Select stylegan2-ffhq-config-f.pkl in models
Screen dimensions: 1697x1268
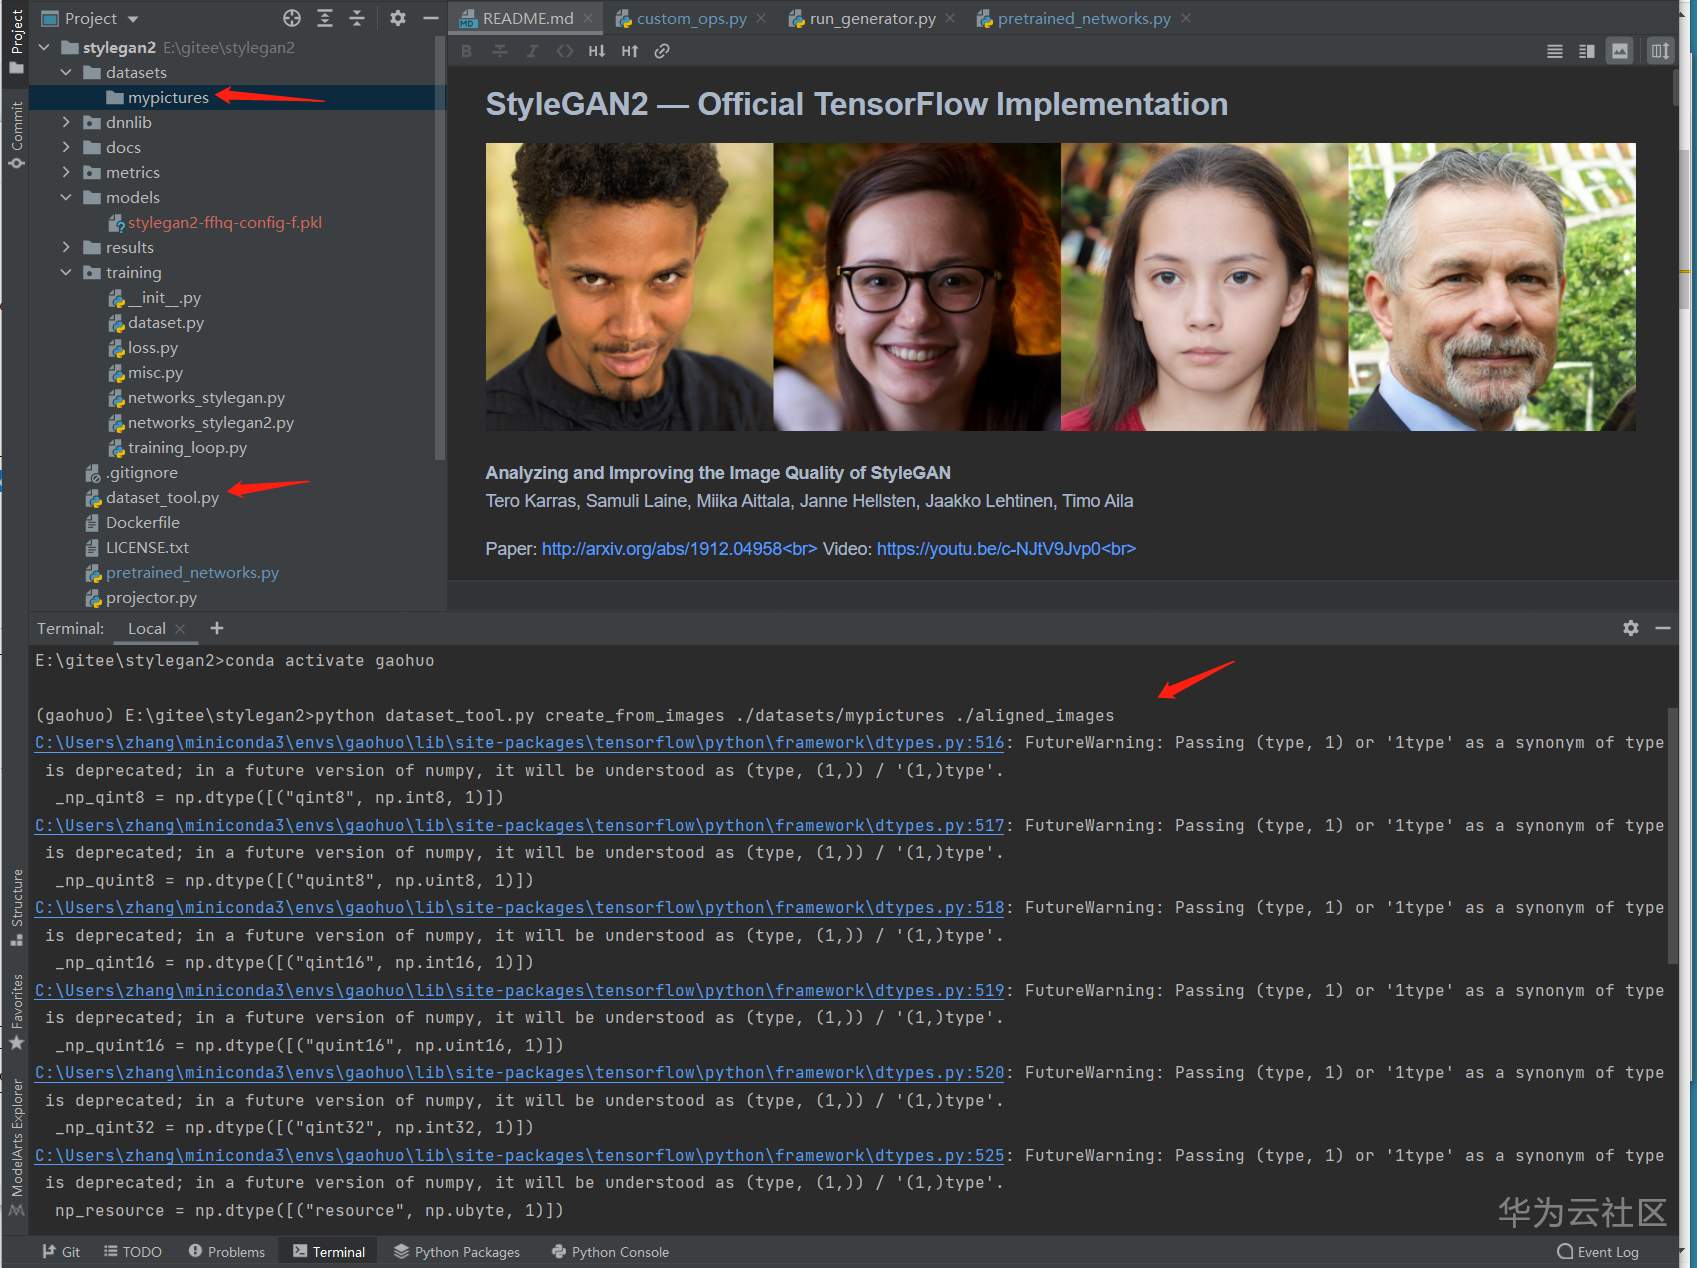coord(225,222)
